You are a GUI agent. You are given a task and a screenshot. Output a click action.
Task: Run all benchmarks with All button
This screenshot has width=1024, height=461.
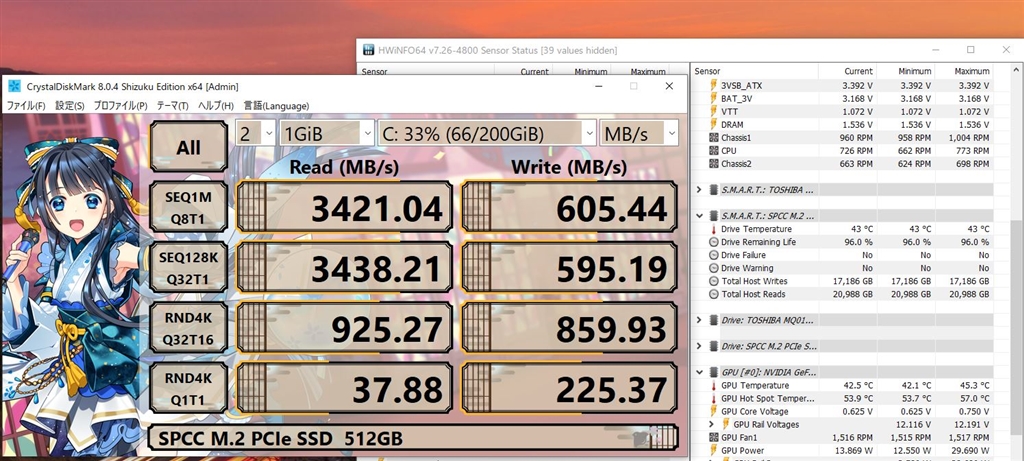click(188, 147)
